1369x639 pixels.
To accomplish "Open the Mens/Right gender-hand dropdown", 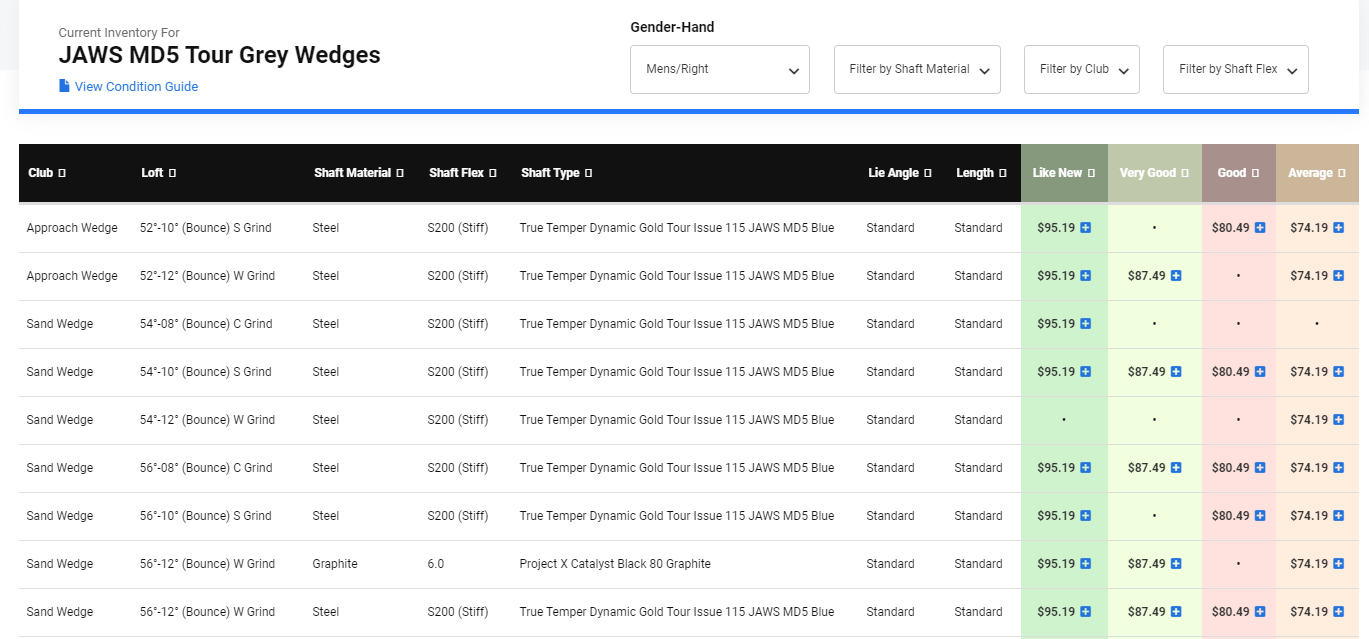I will coord(720,70).
